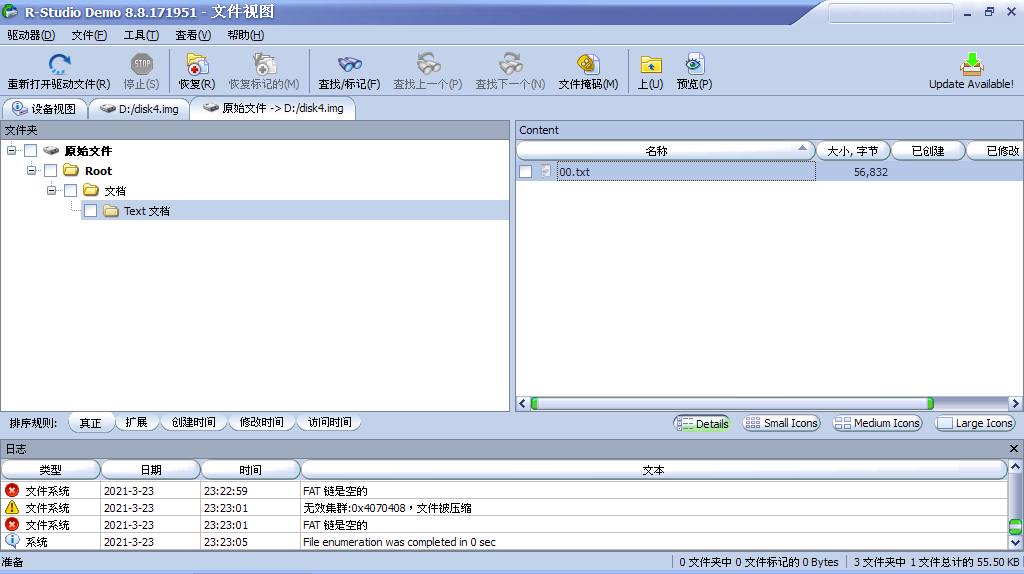Sort by the 名称 column header

point(665,151)
